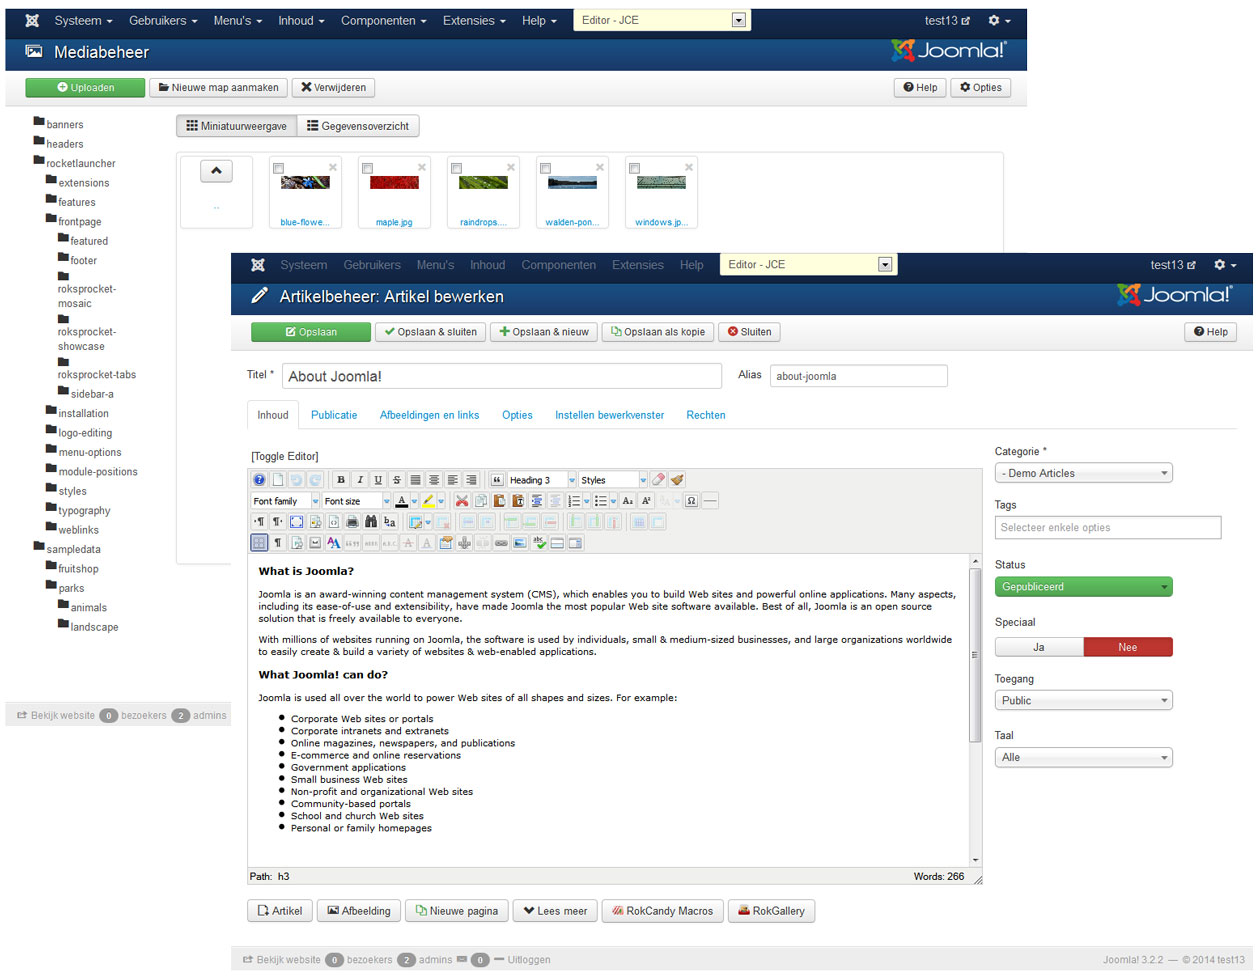Tick the checkbox on blue-flowe thumbnail
1260x979 pixels.
point(279,168)
